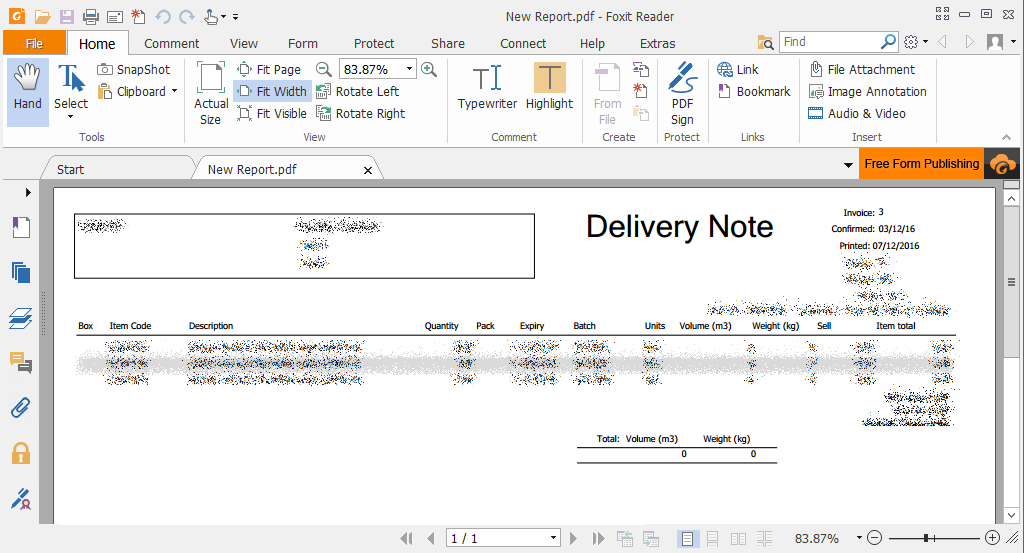This screenshot has width=1024, height=553.
Task: Take a SnapShot of the page
Action: pos(134,70)
